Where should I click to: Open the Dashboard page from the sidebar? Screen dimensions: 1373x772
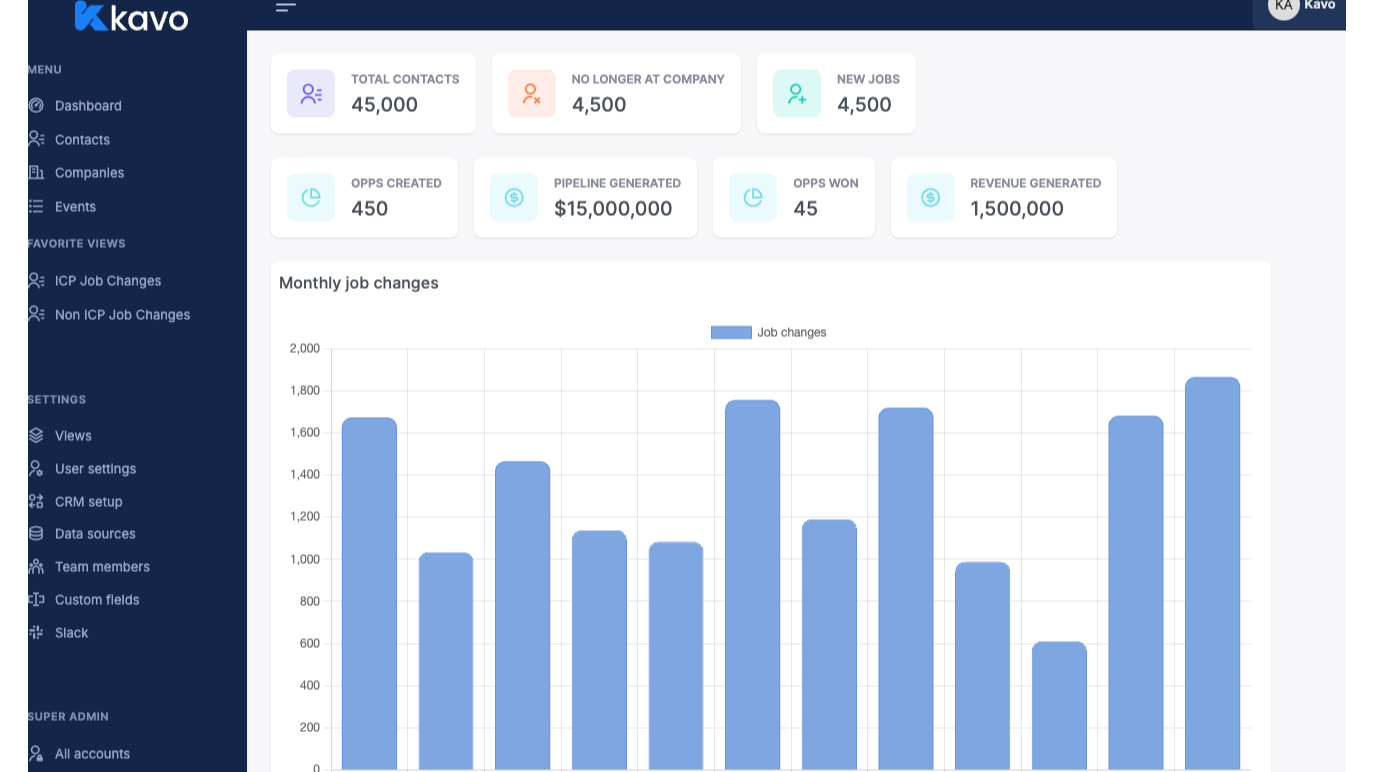pos(89,105)
